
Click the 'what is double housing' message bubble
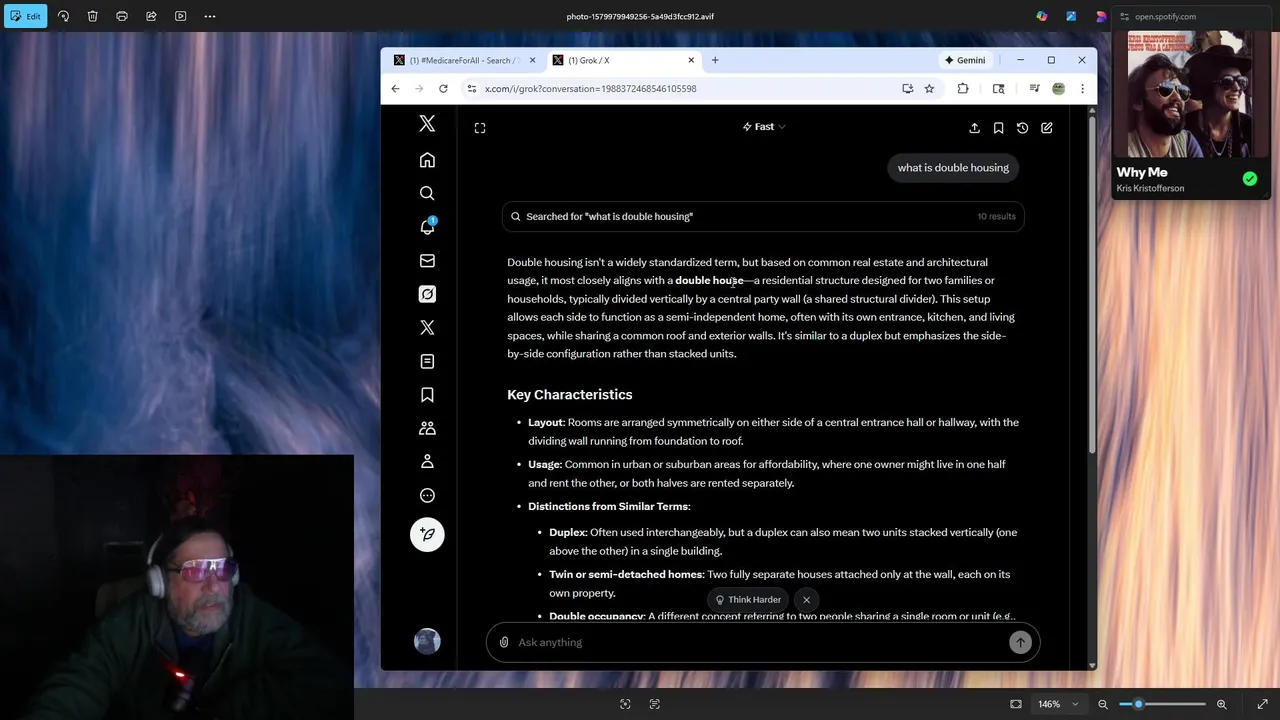[953, 168]
